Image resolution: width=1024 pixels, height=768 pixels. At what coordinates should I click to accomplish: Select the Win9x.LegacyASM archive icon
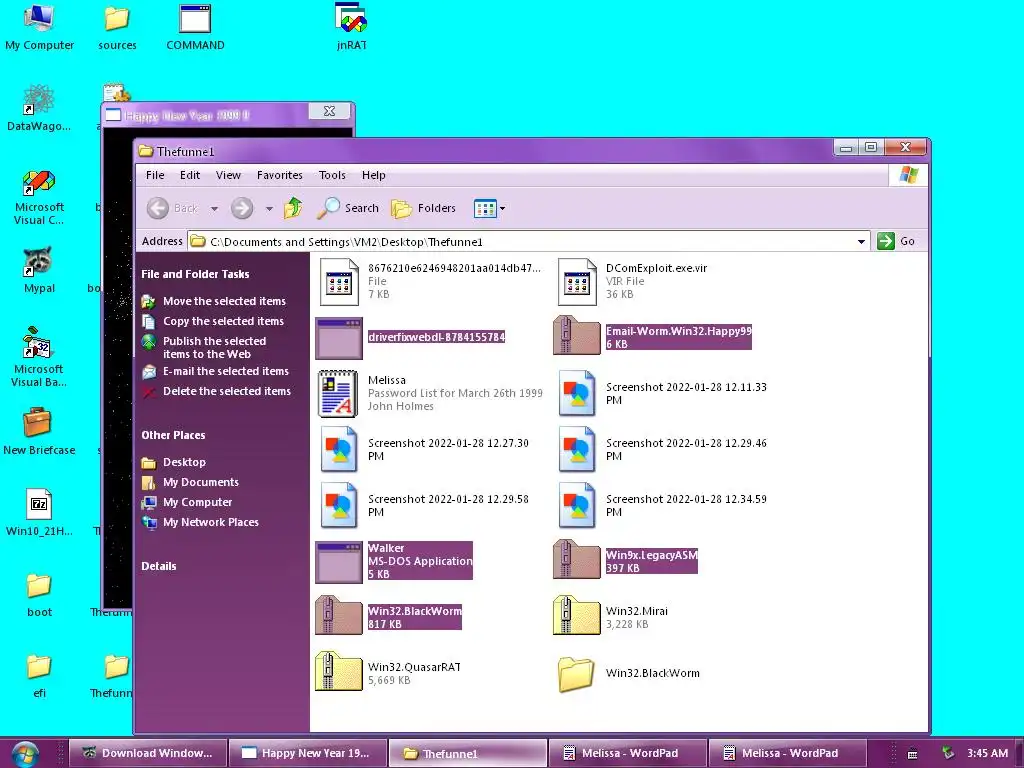click(576, 560)
